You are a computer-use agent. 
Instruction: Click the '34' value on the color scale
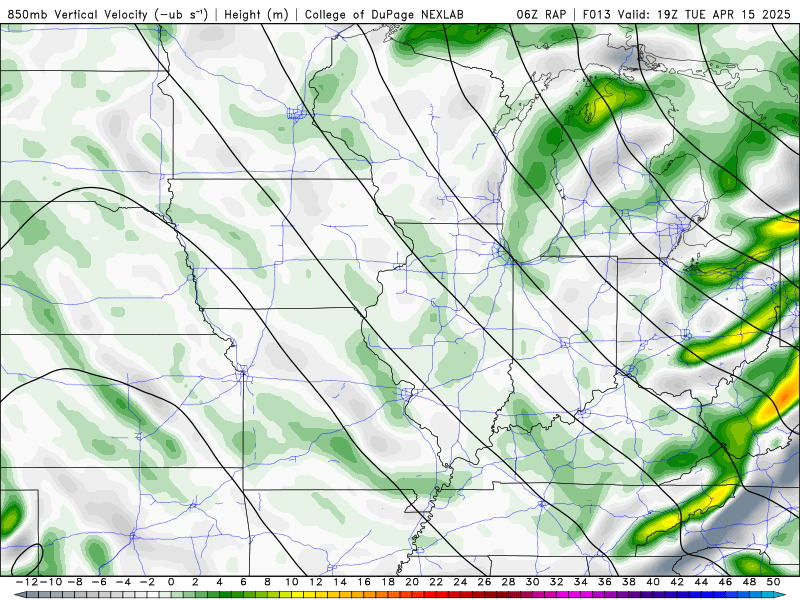point(581,582)
